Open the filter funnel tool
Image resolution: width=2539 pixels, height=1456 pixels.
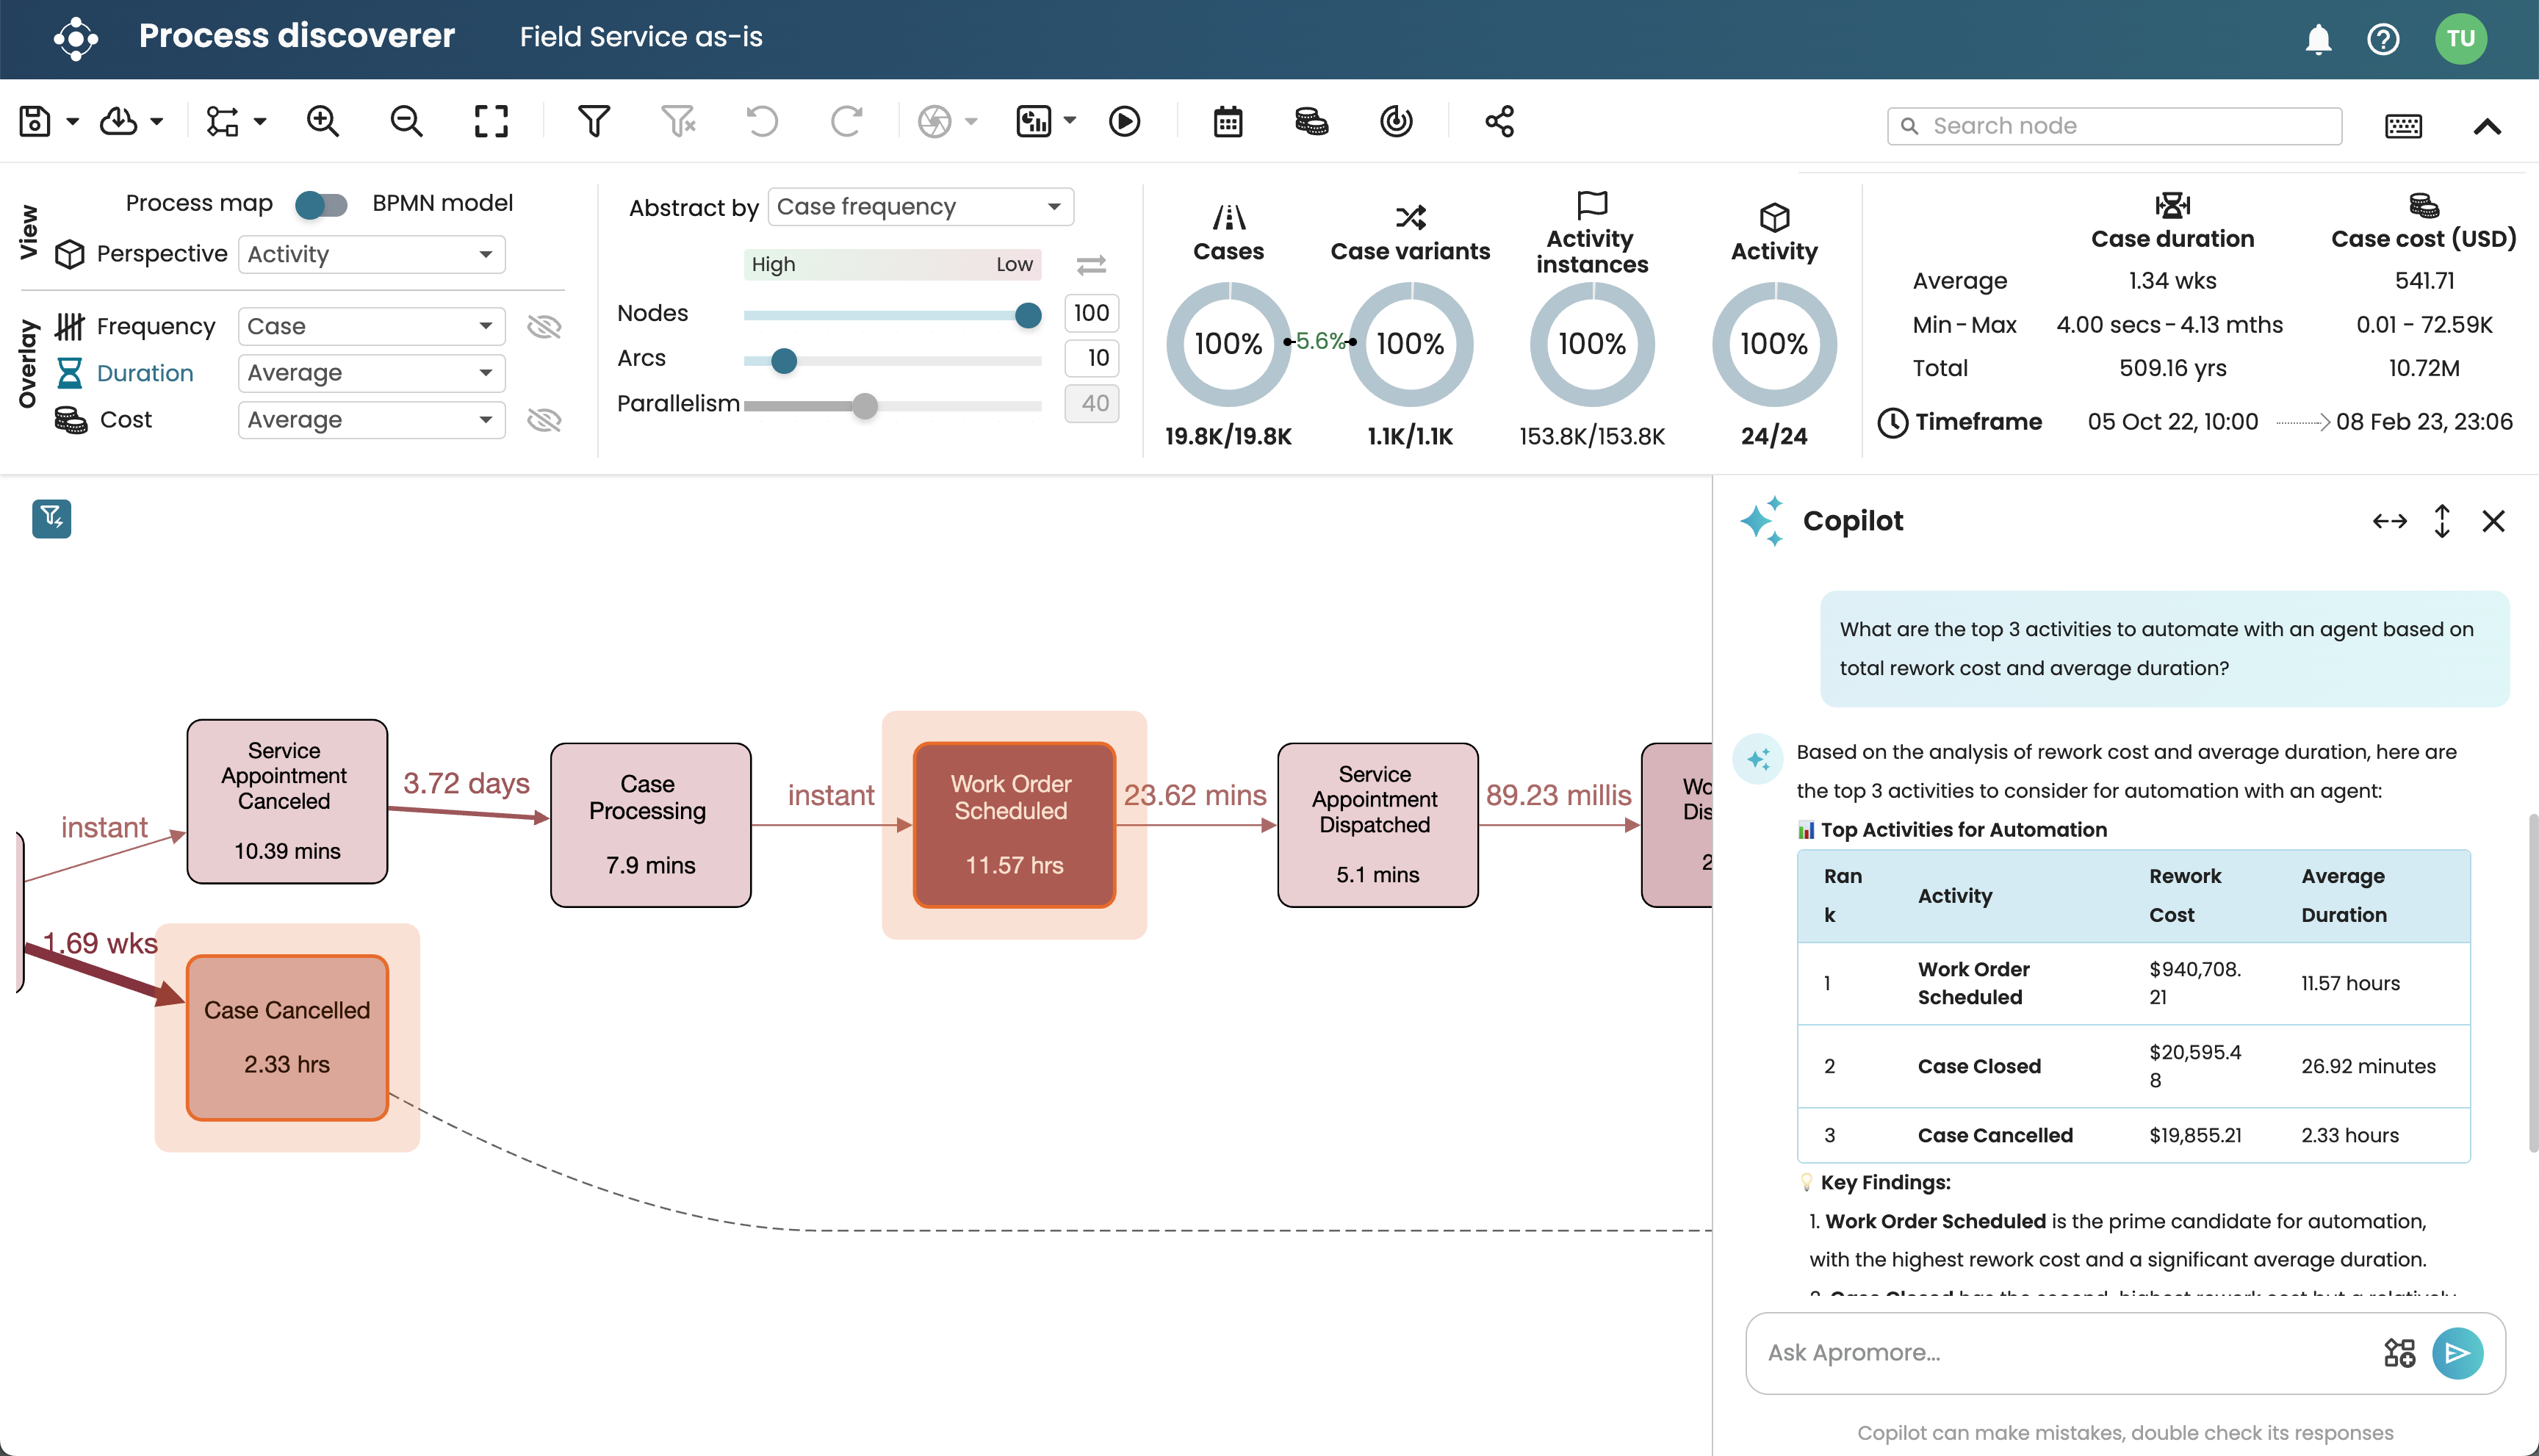[x=594, y=122]
